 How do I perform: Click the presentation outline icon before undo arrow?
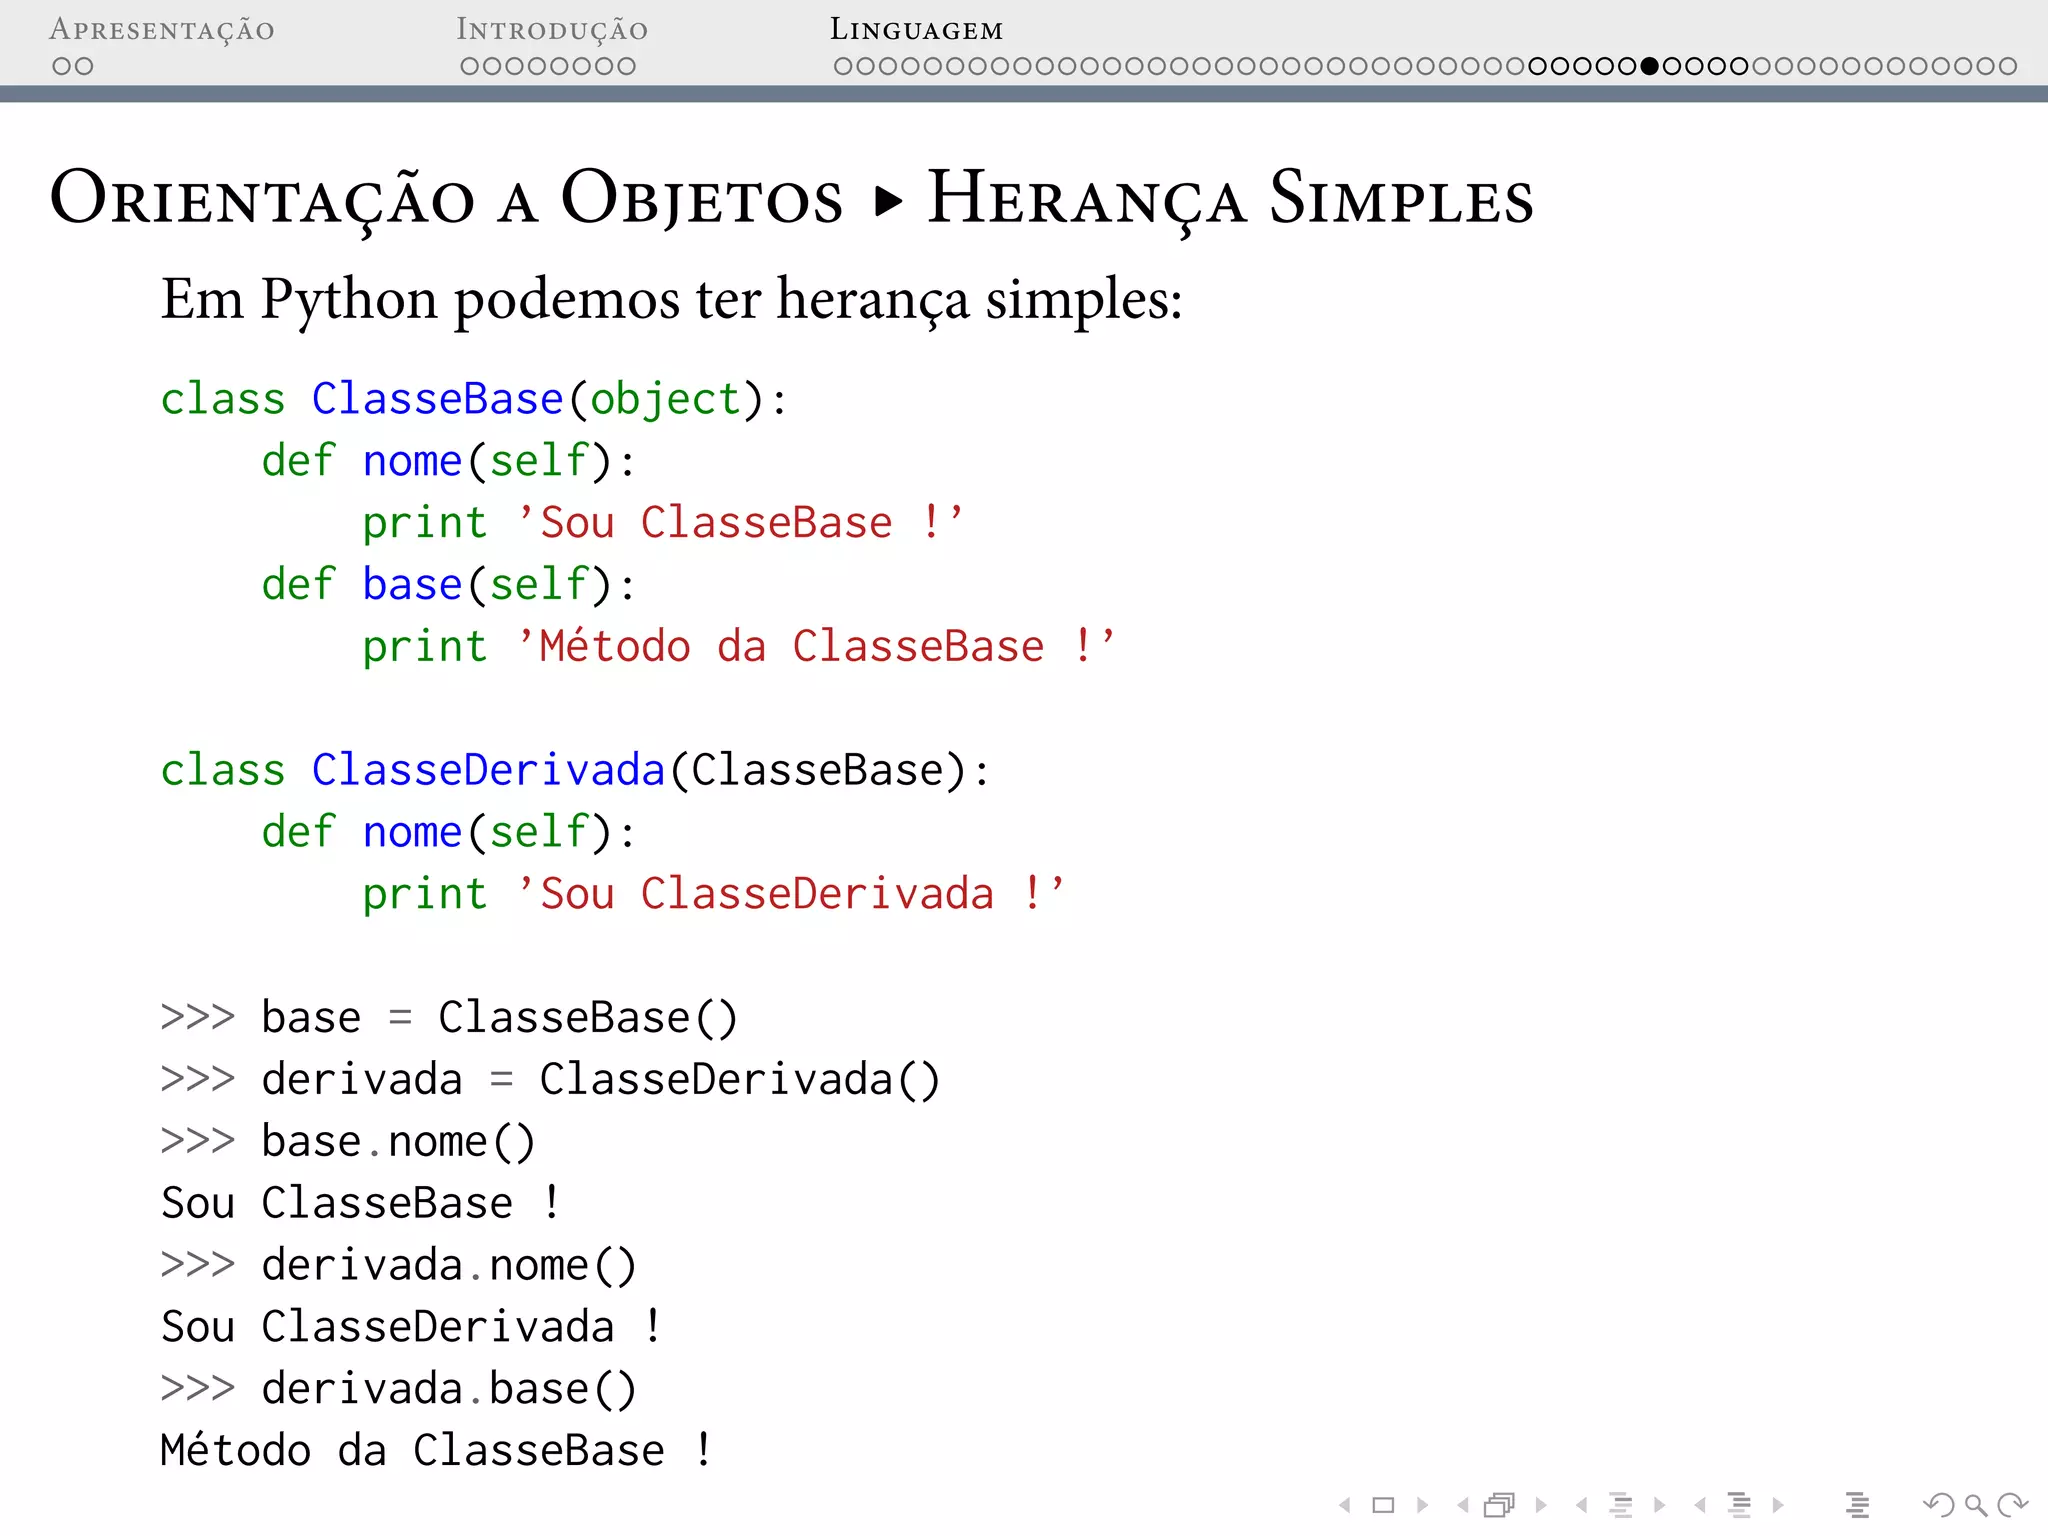pyautogui.click(x=1857, y=1504)
